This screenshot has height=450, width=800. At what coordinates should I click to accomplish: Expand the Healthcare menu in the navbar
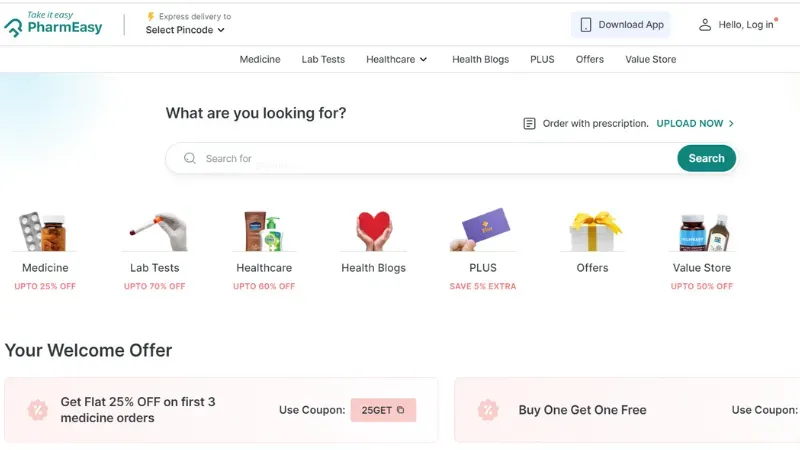(396, 59)
